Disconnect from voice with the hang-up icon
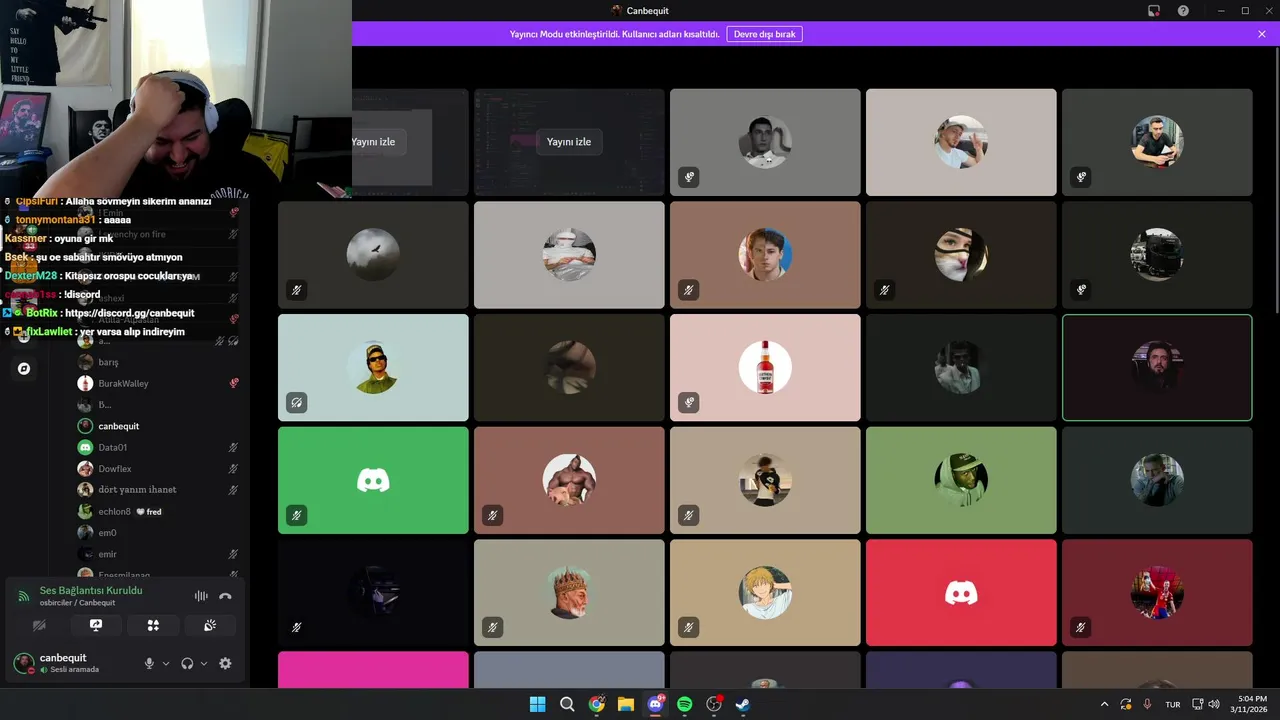This screenshot has height=720, width=1280. click(x=225, y=596)
